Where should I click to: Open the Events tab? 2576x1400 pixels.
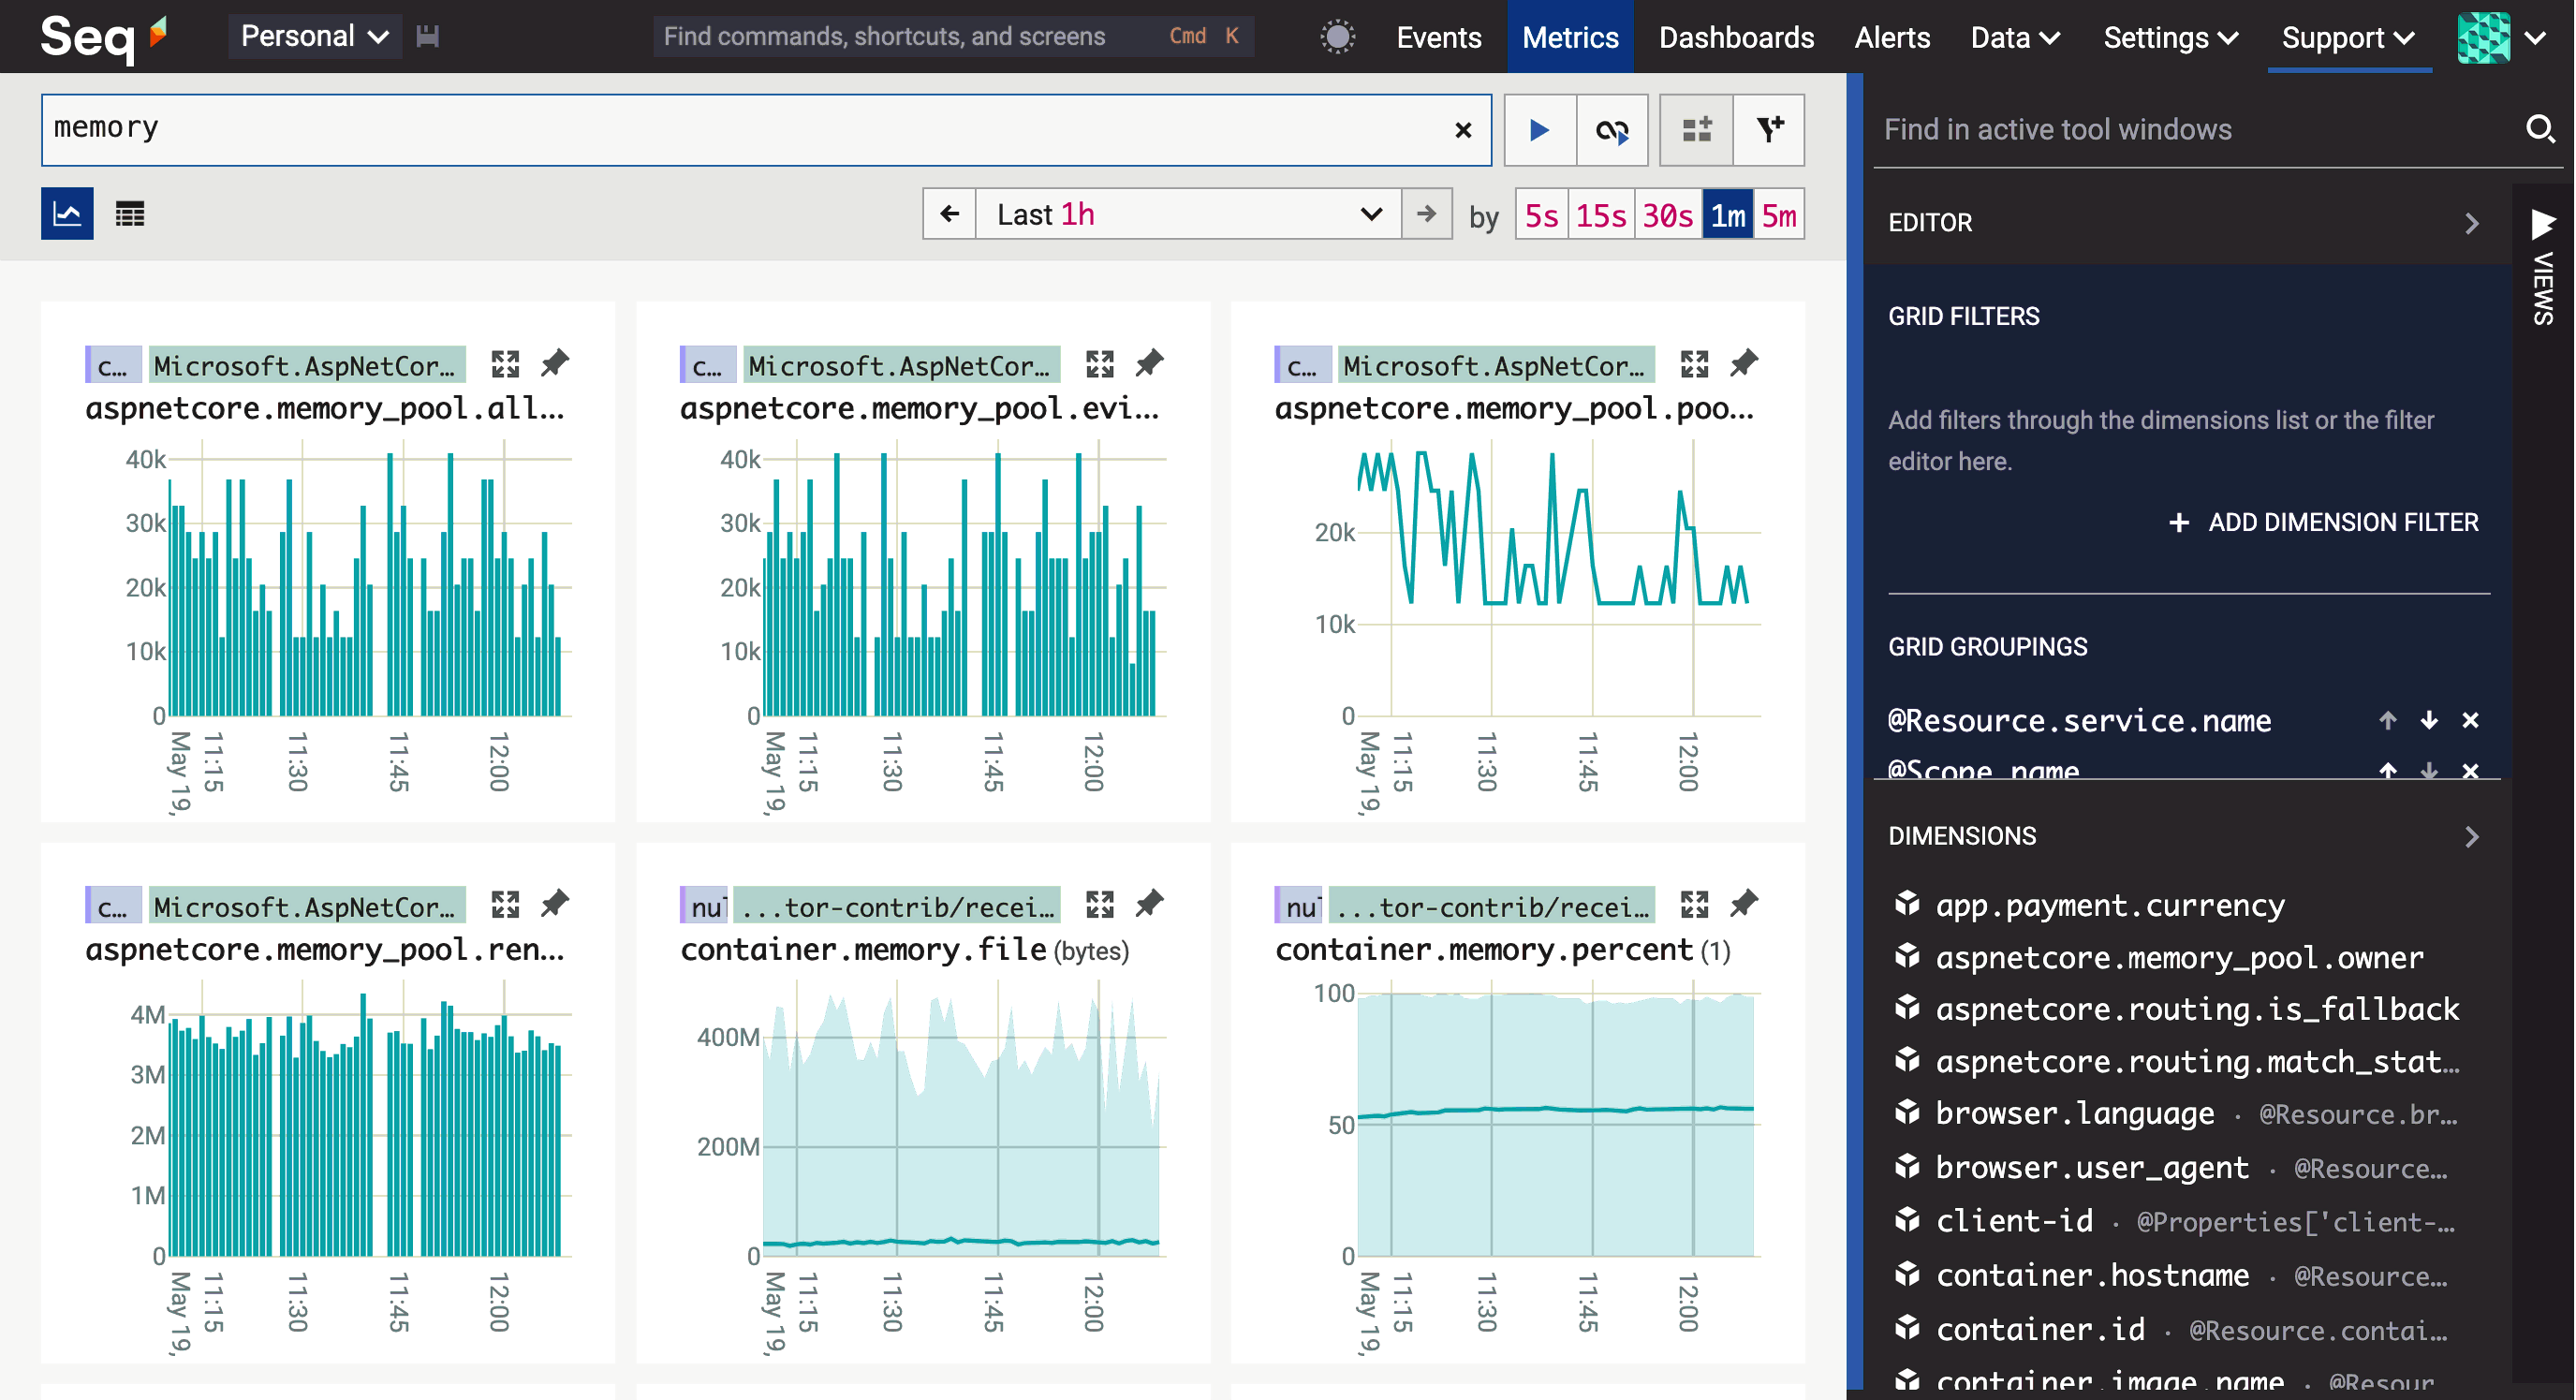(1439, 37)
